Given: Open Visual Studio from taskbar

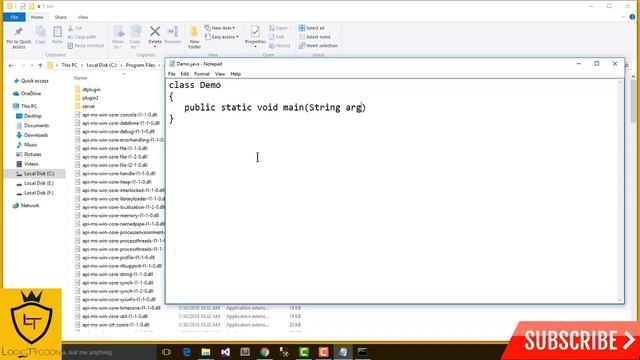Looking at the screenshot, I should 225,351.
